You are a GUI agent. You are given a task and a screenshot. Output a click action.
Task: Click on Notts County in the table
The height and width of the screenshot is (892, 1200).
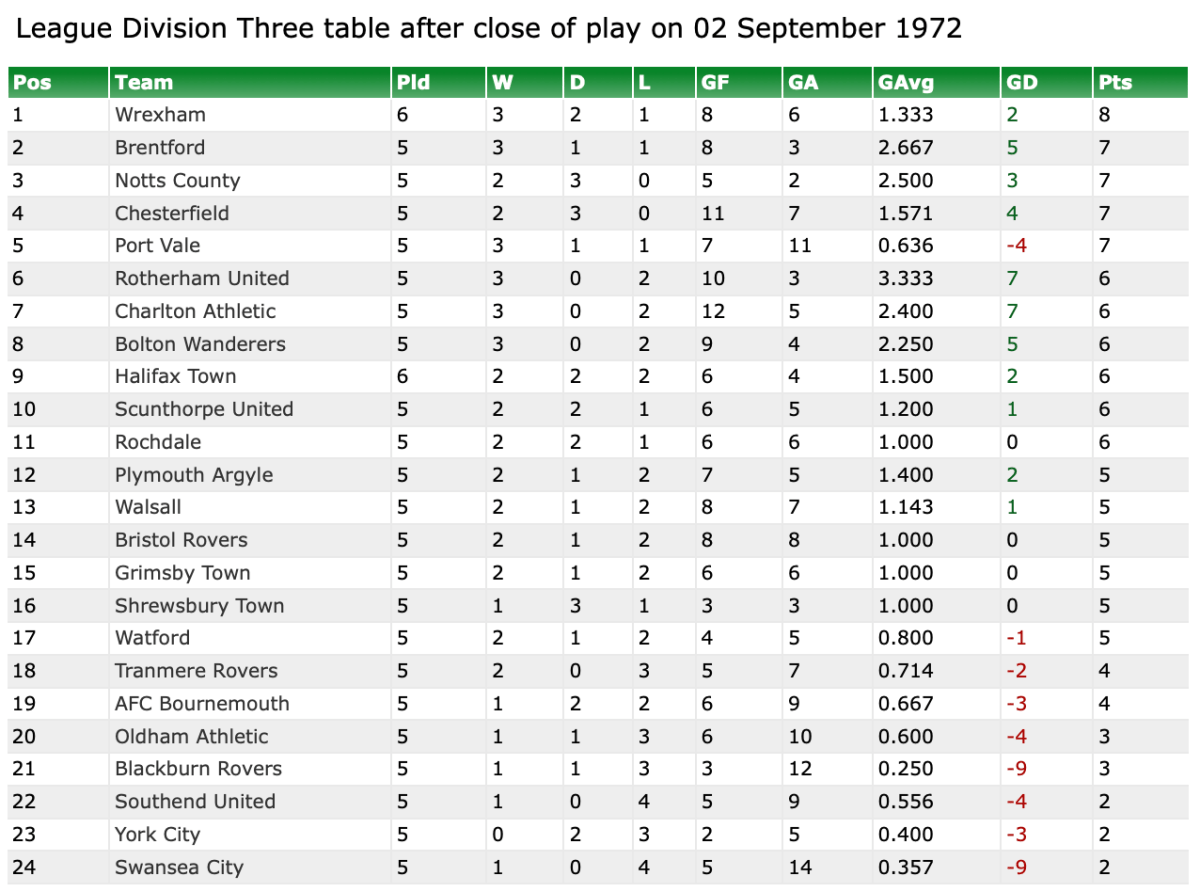pyautogui.click(x=177, y=181)
